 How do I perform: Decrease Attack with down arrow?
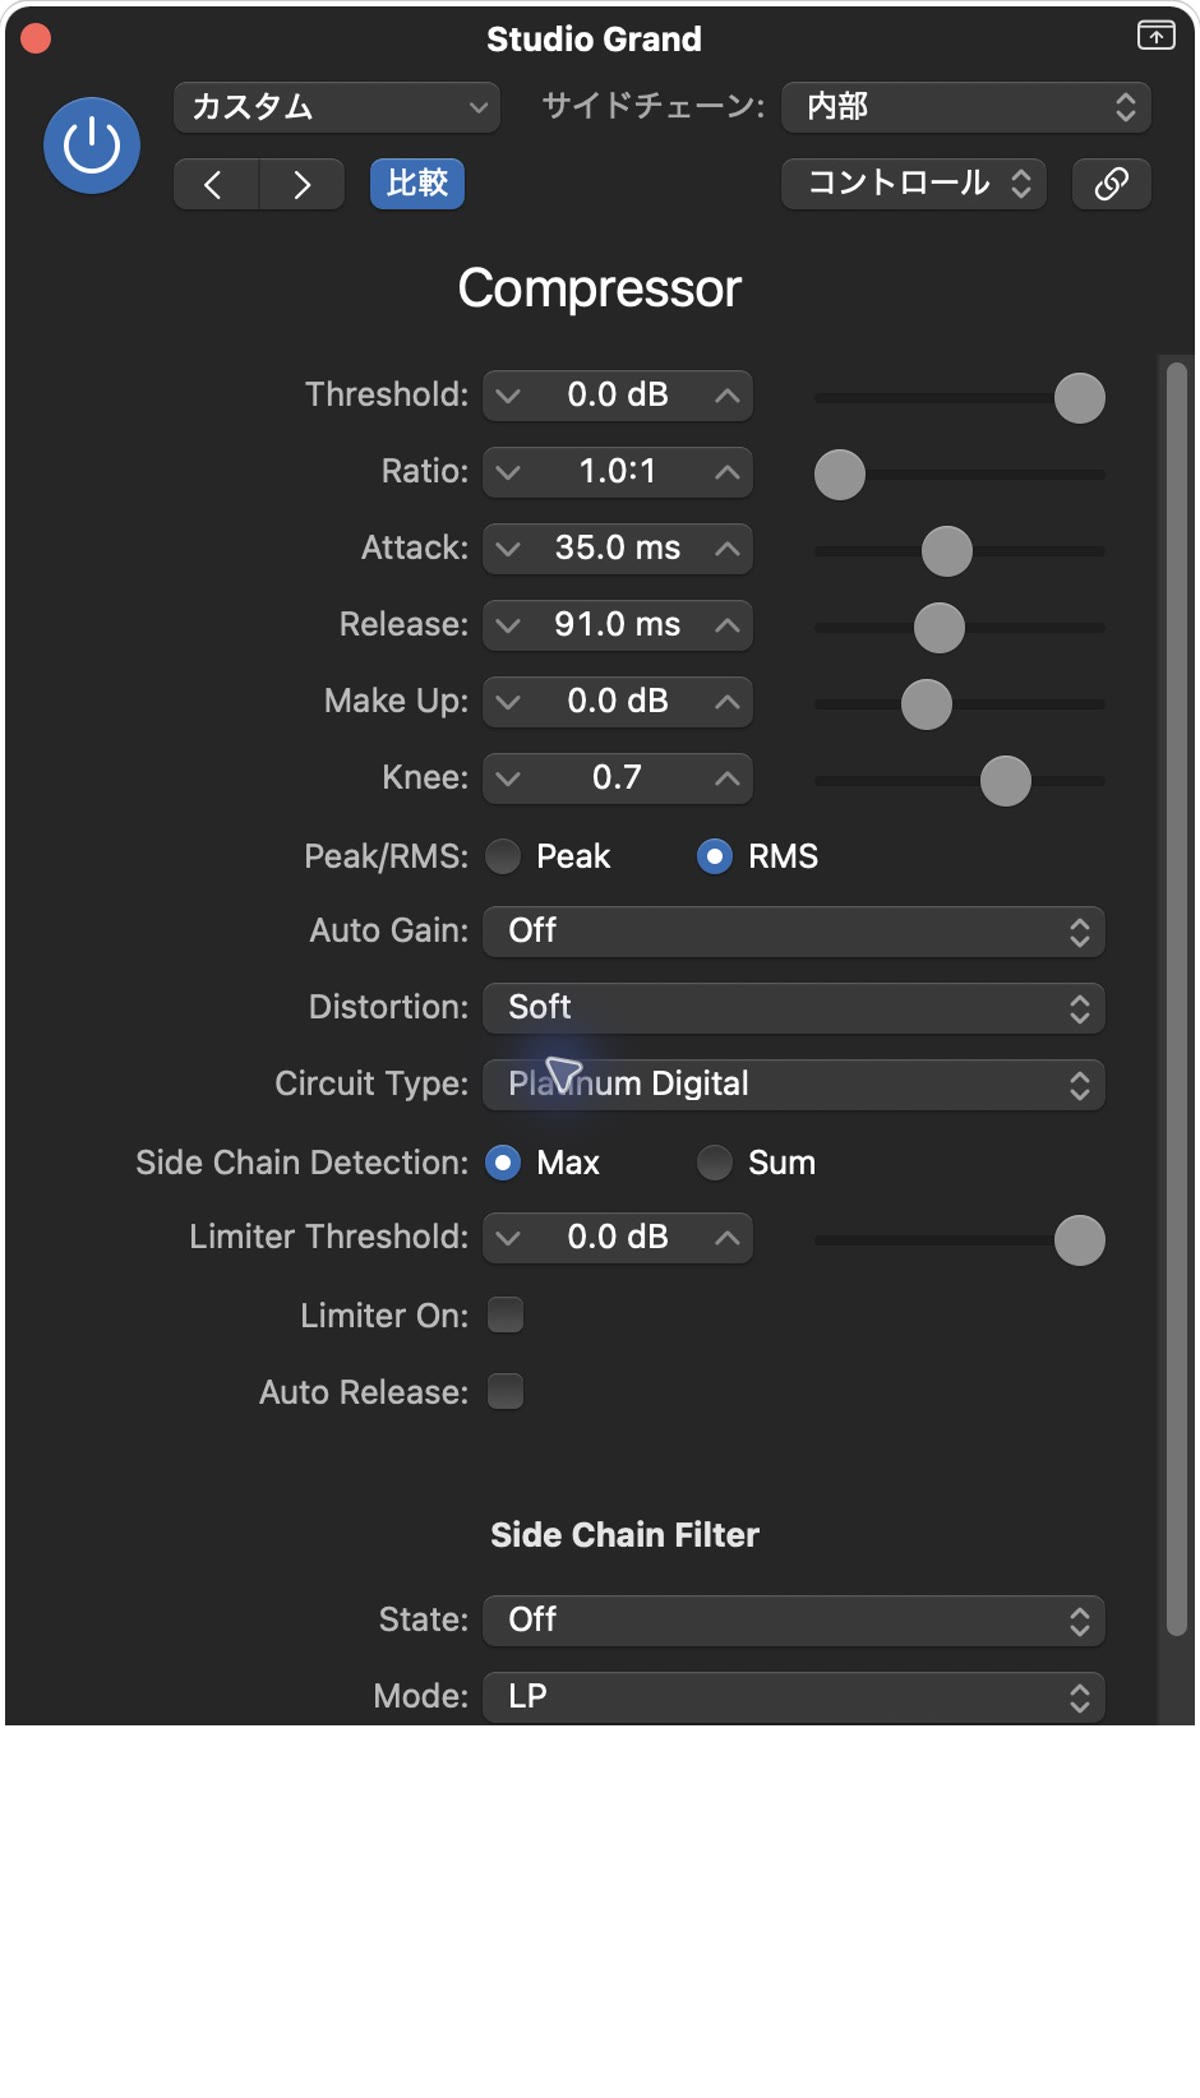point(509,549)
